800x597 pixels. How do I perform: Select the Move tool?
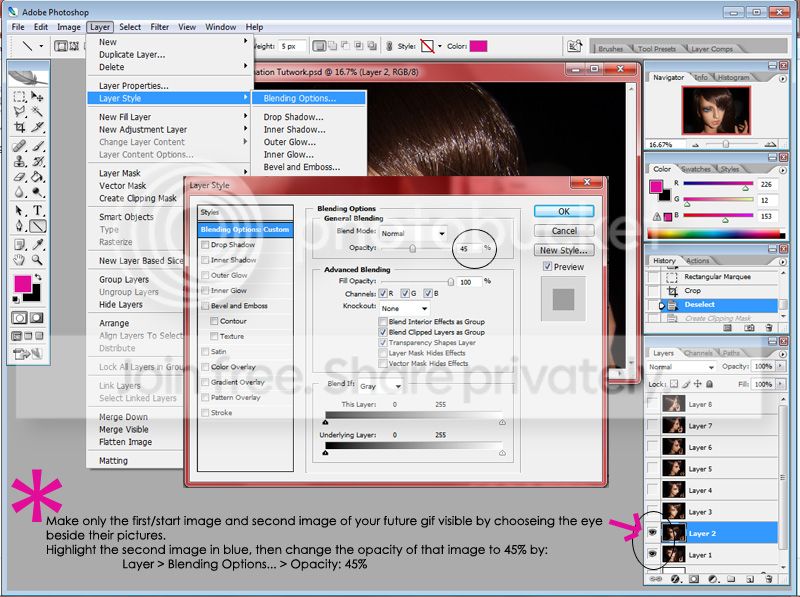coord(37,97)
